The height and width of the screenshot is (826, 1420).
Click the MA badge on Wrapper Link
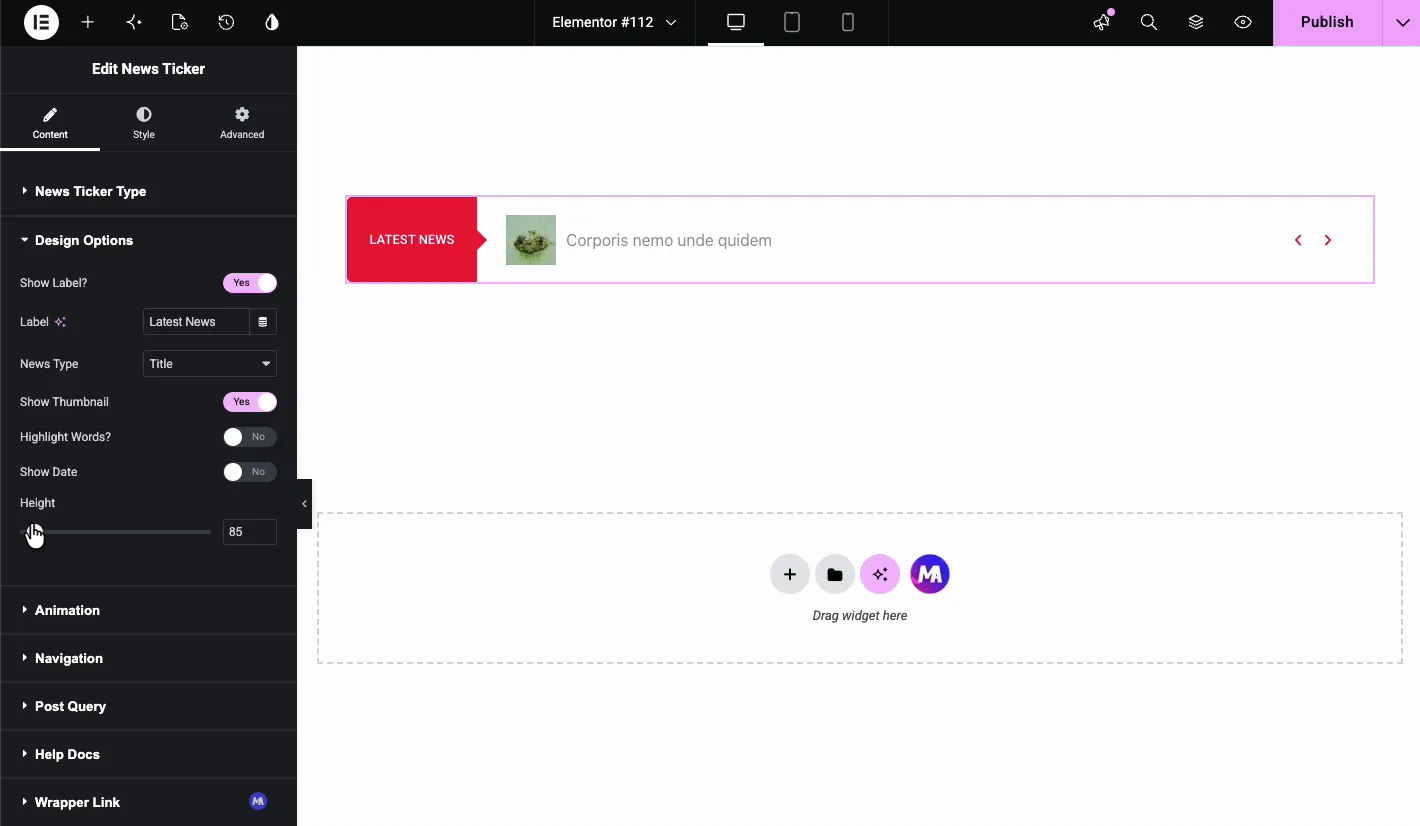[x=258, y=801]
